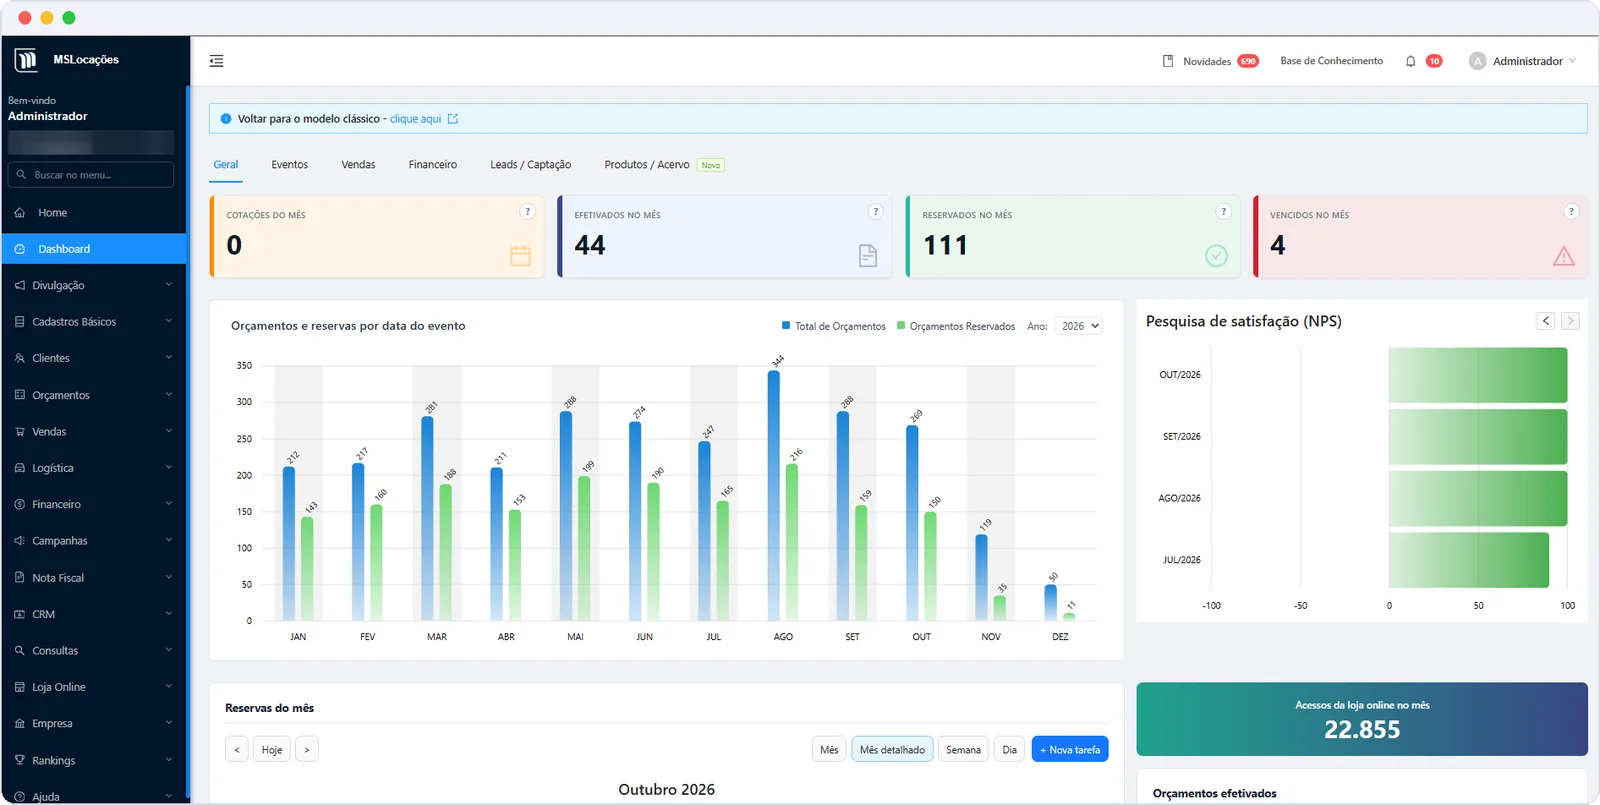Click the check circle icon in Reservados card
Viewport: 1600px width, 805px height.
point(1216,256)
